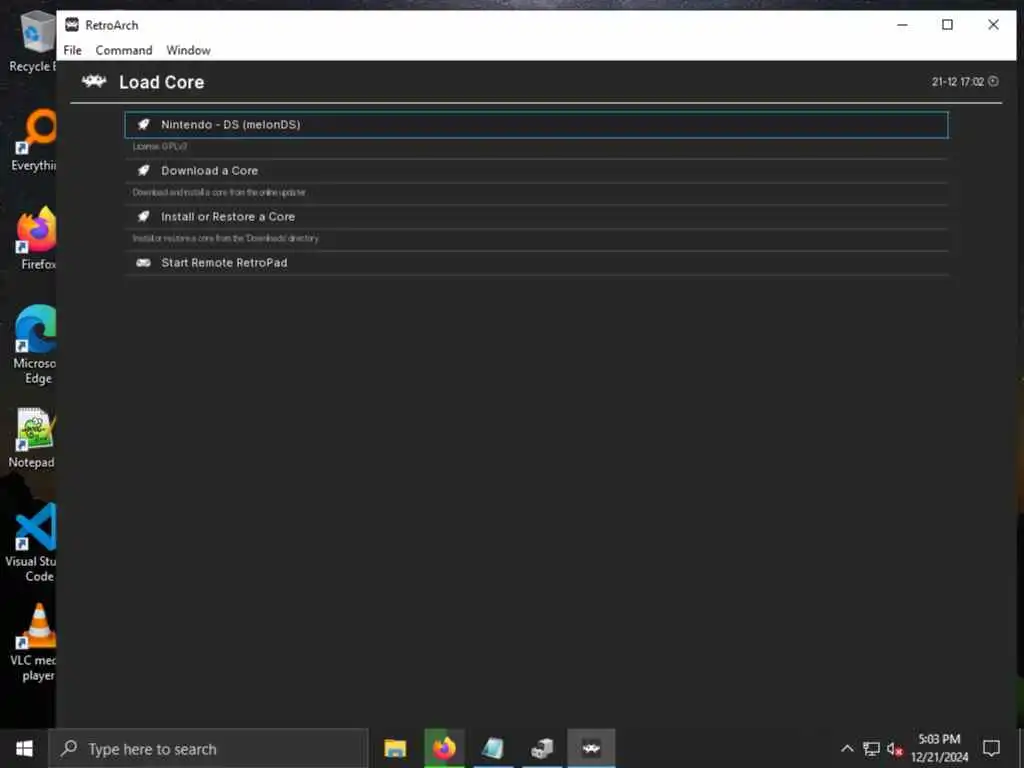
Task: Select the Recycle Bin desktop icon
Action: (33, 42)
